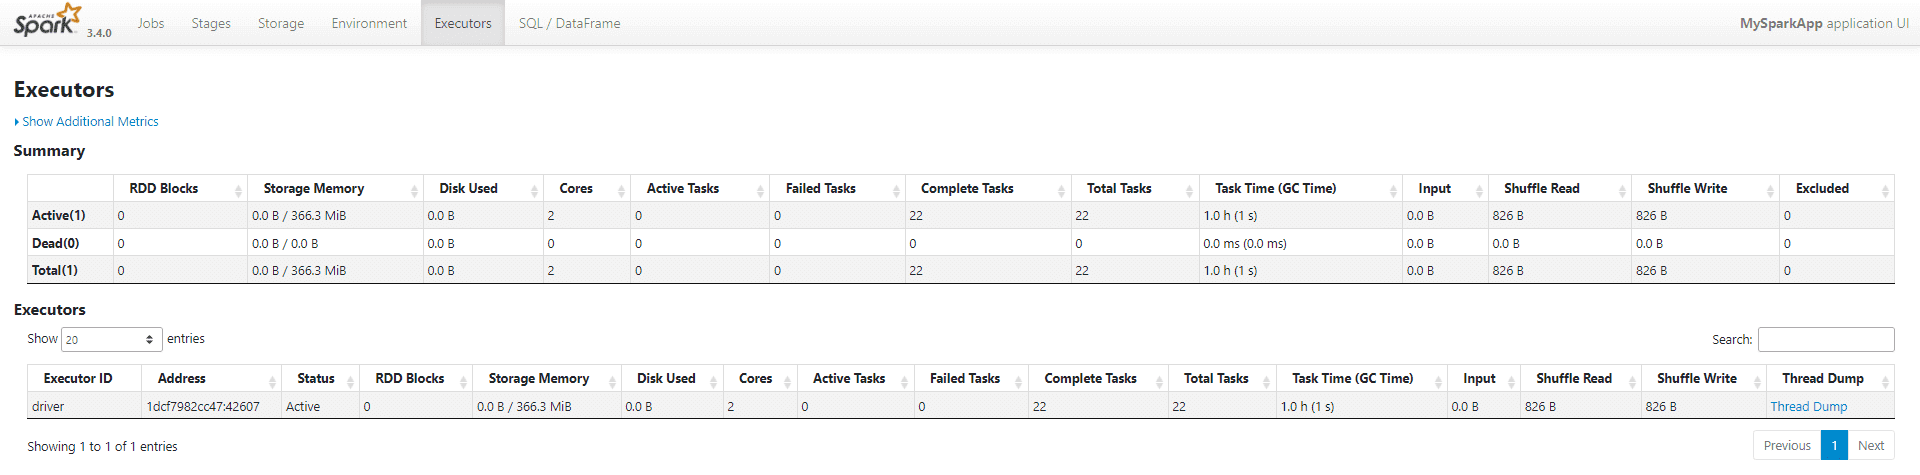Click the Previous pagination button

[x=1787, y=445]
